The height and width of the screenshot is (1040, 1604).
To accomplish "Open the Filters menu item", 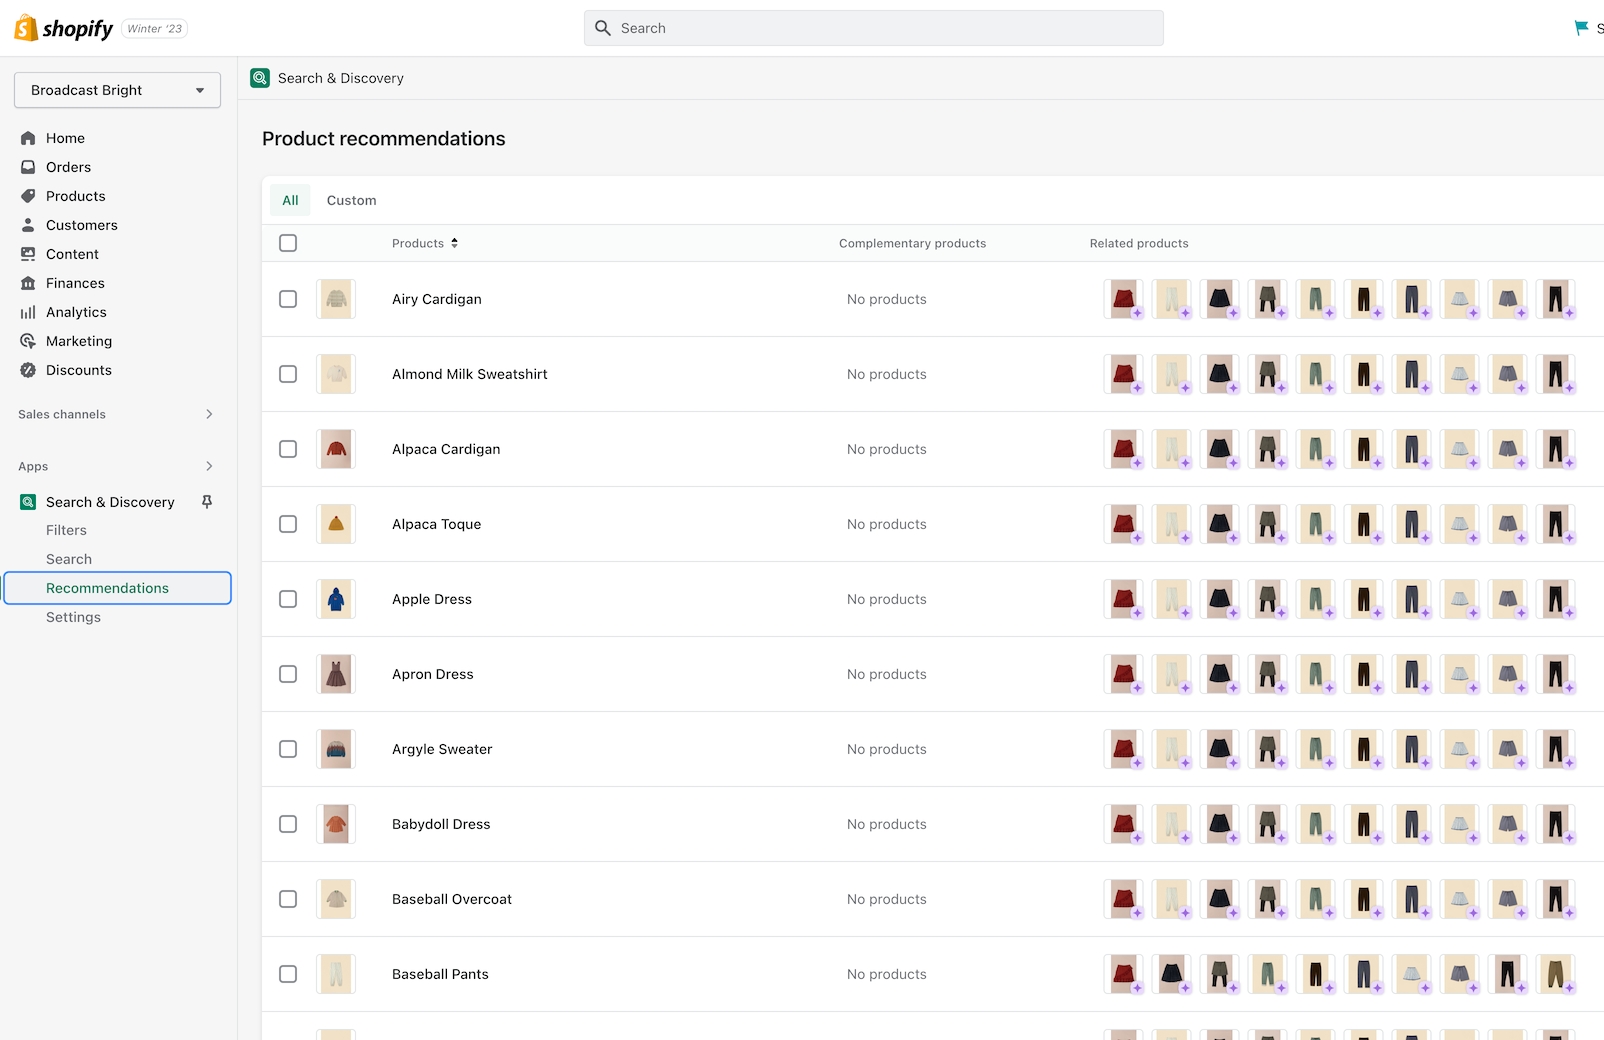I will pos(66,530).
